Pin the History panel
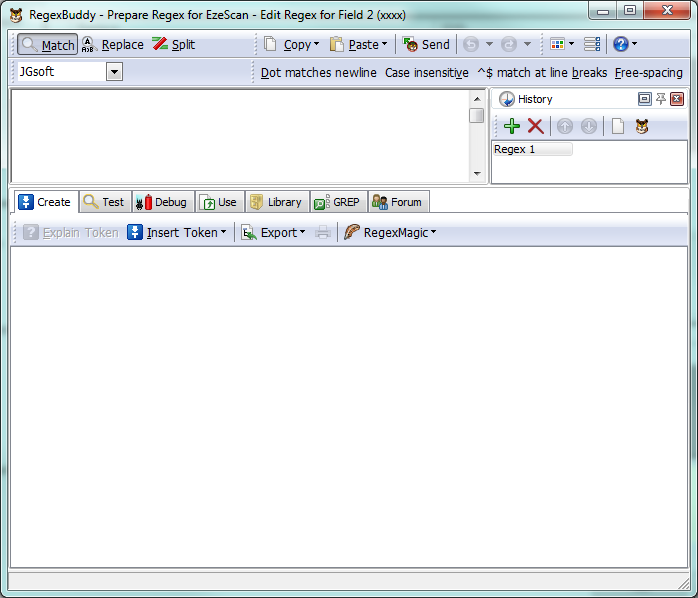 (x=661, y=99)
